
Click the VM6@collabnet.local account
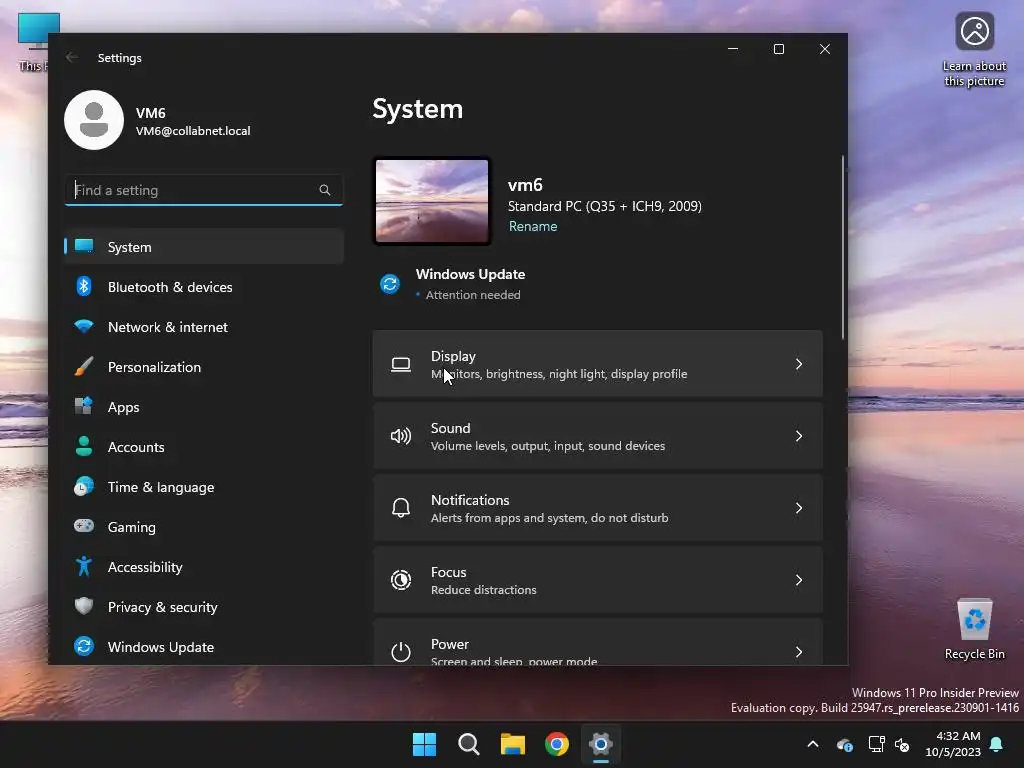[193, 131]
